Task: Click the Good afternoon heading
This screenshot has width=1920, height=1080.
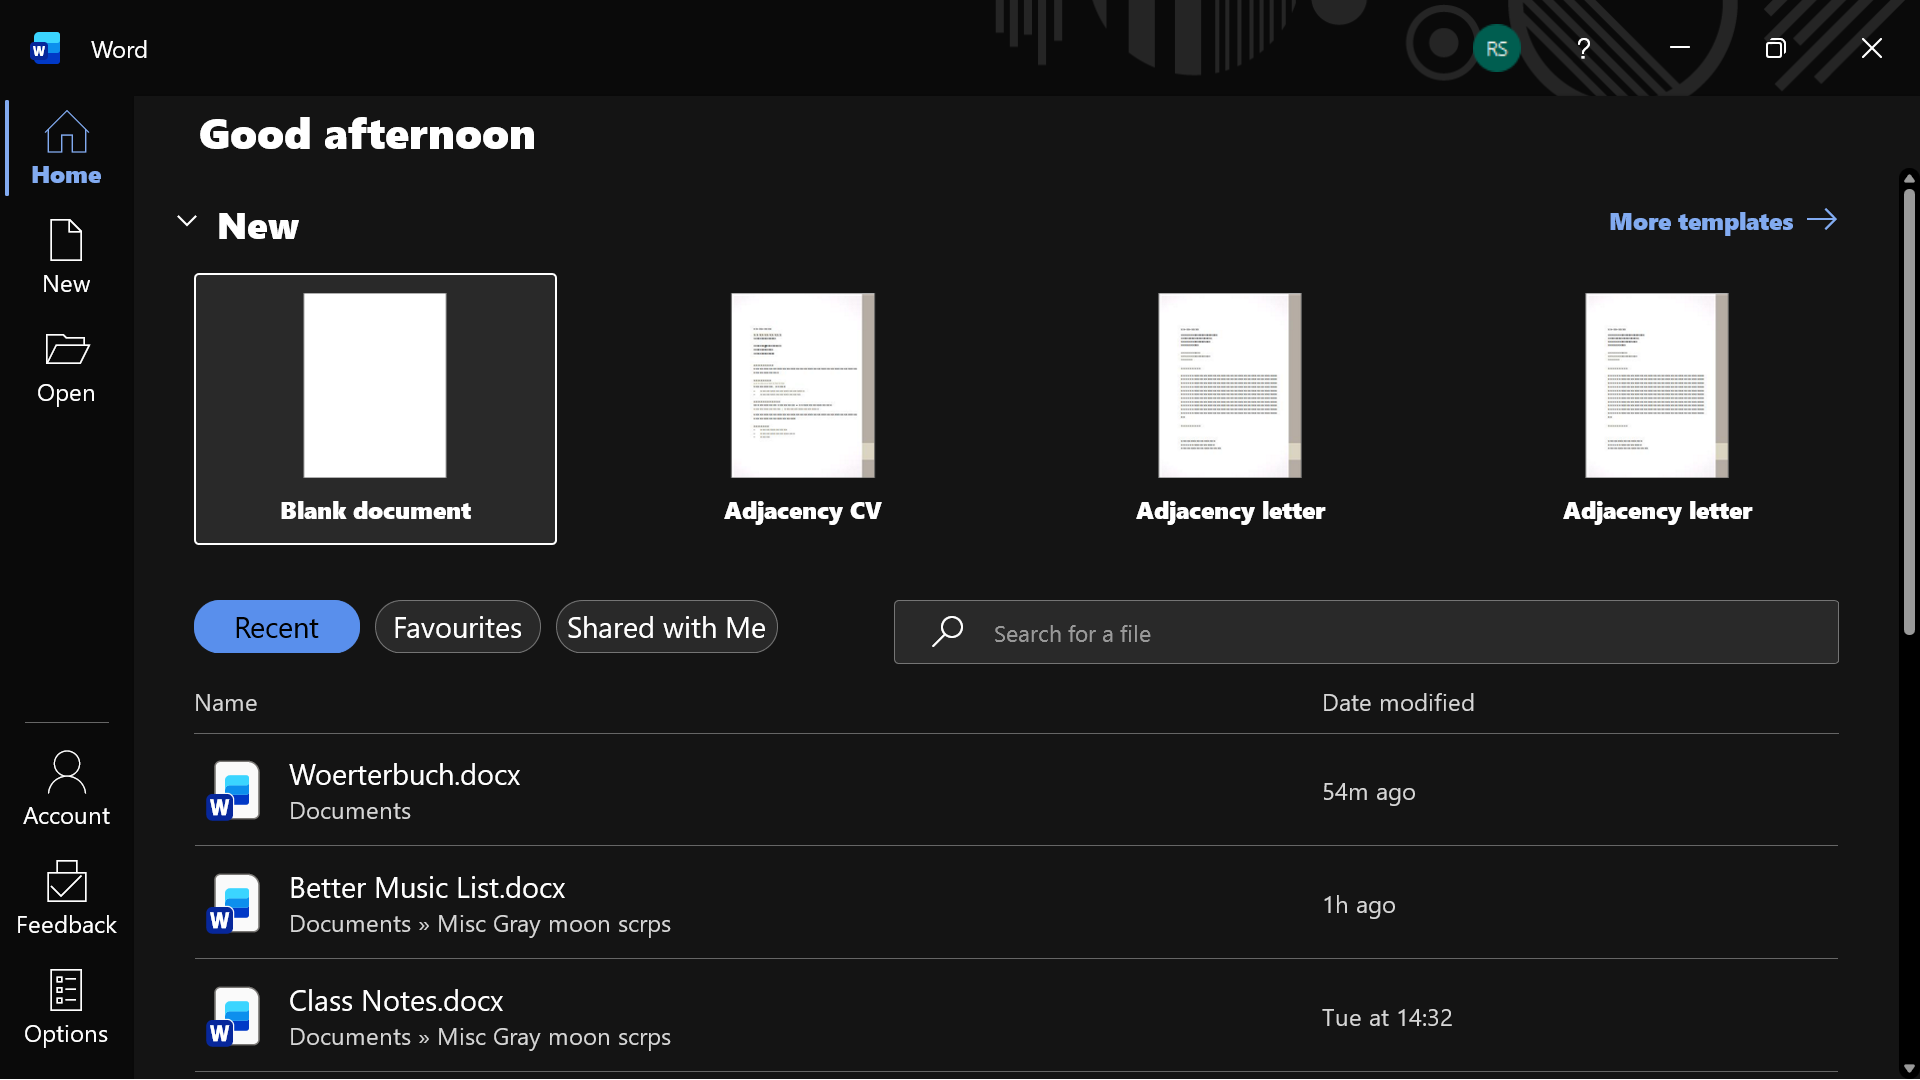Action: tap(367, 134)
